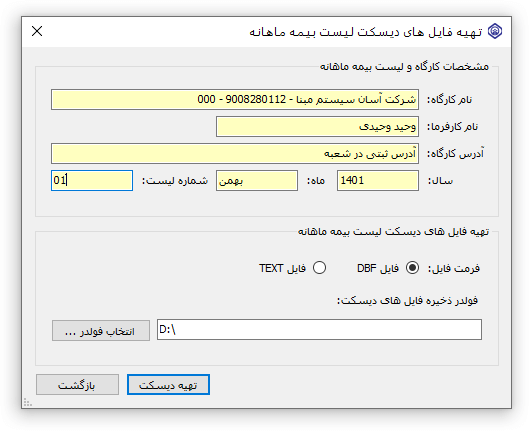Click the آدرس کارگاه address field

tap(235, 153)
